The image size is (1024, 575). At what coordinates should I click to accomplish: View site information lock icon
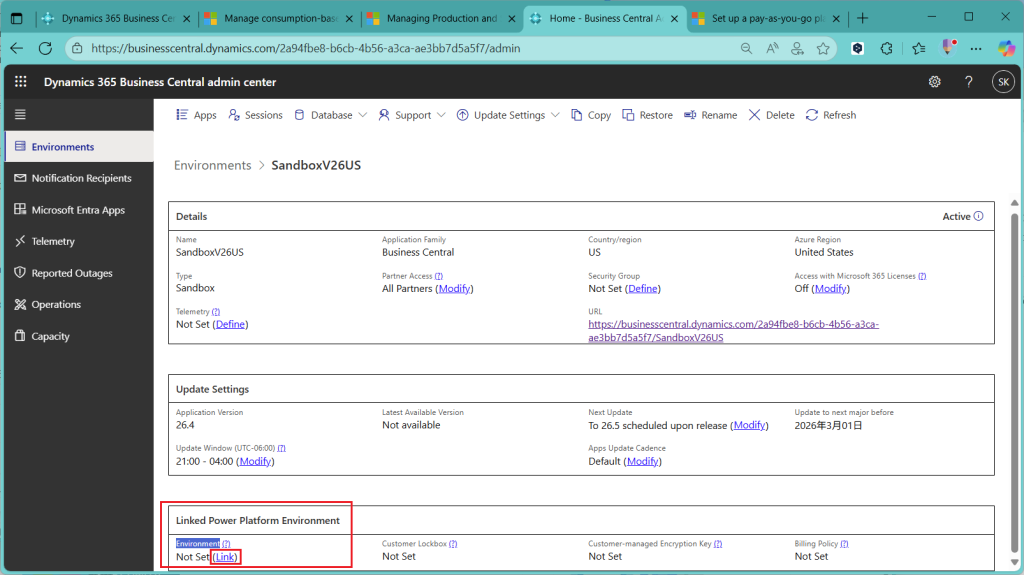point(77,48)
